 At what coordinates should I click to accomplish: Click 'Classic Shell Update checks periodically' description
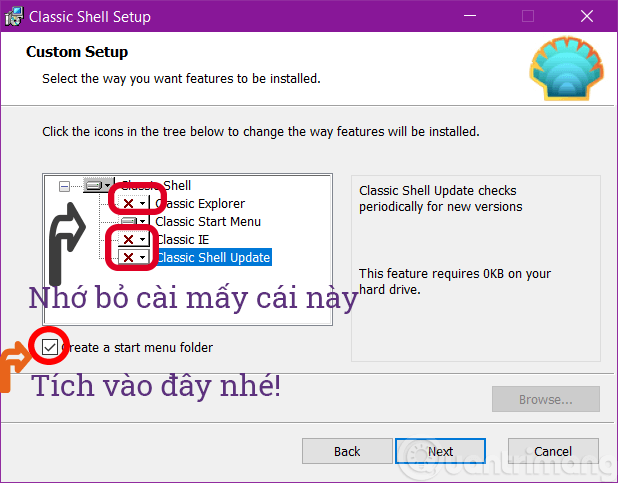(440, 198)
